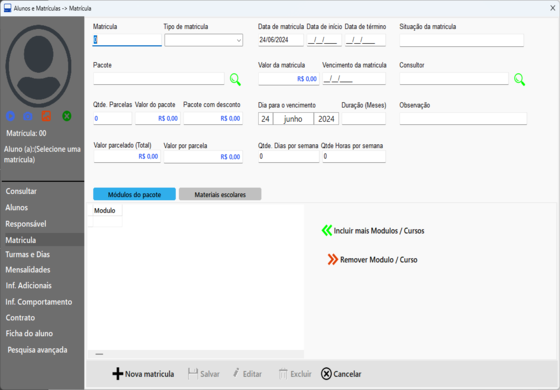The height and width of the screenshot is (390, 560).
Task: Open Mensalidades in the sidebar
Action: pyautogui.click(x=28, y=270)
